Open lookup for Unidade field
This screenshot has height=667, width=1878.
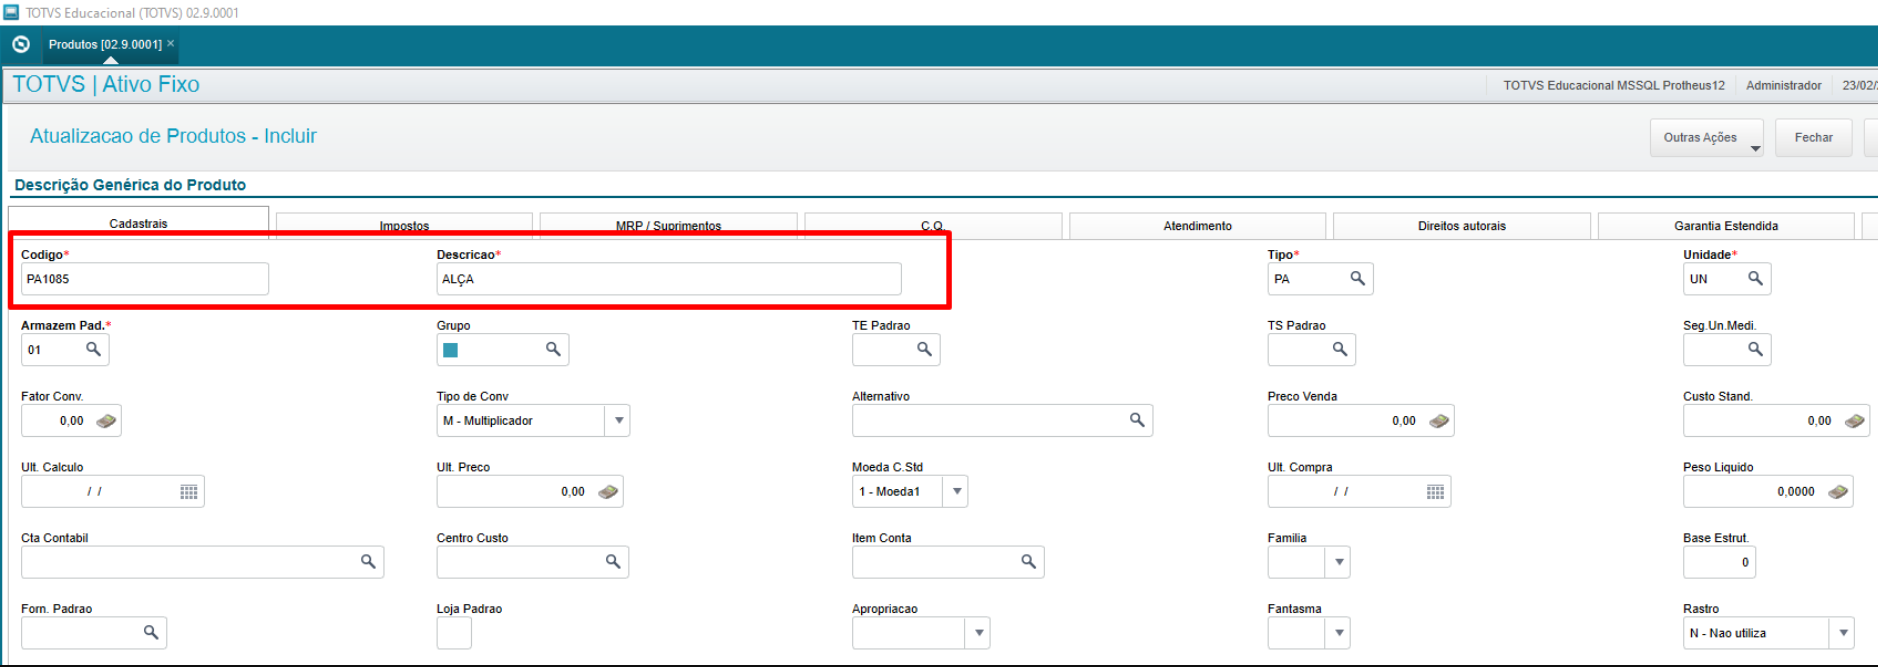click(1755, 278)
